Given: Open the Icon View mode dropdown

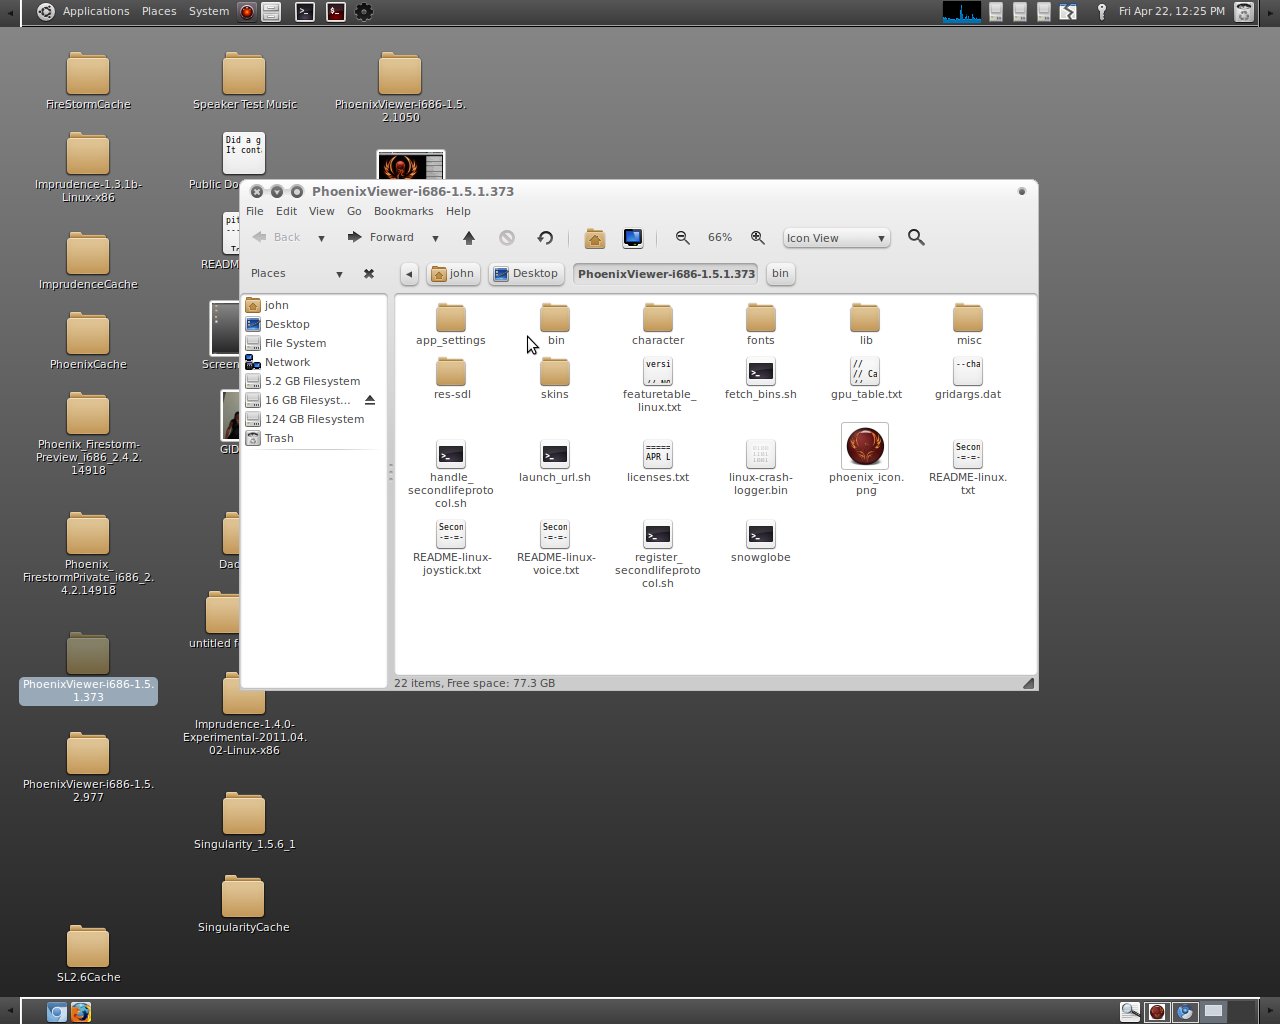Looking at the screenshot, I should click(836, 238).
